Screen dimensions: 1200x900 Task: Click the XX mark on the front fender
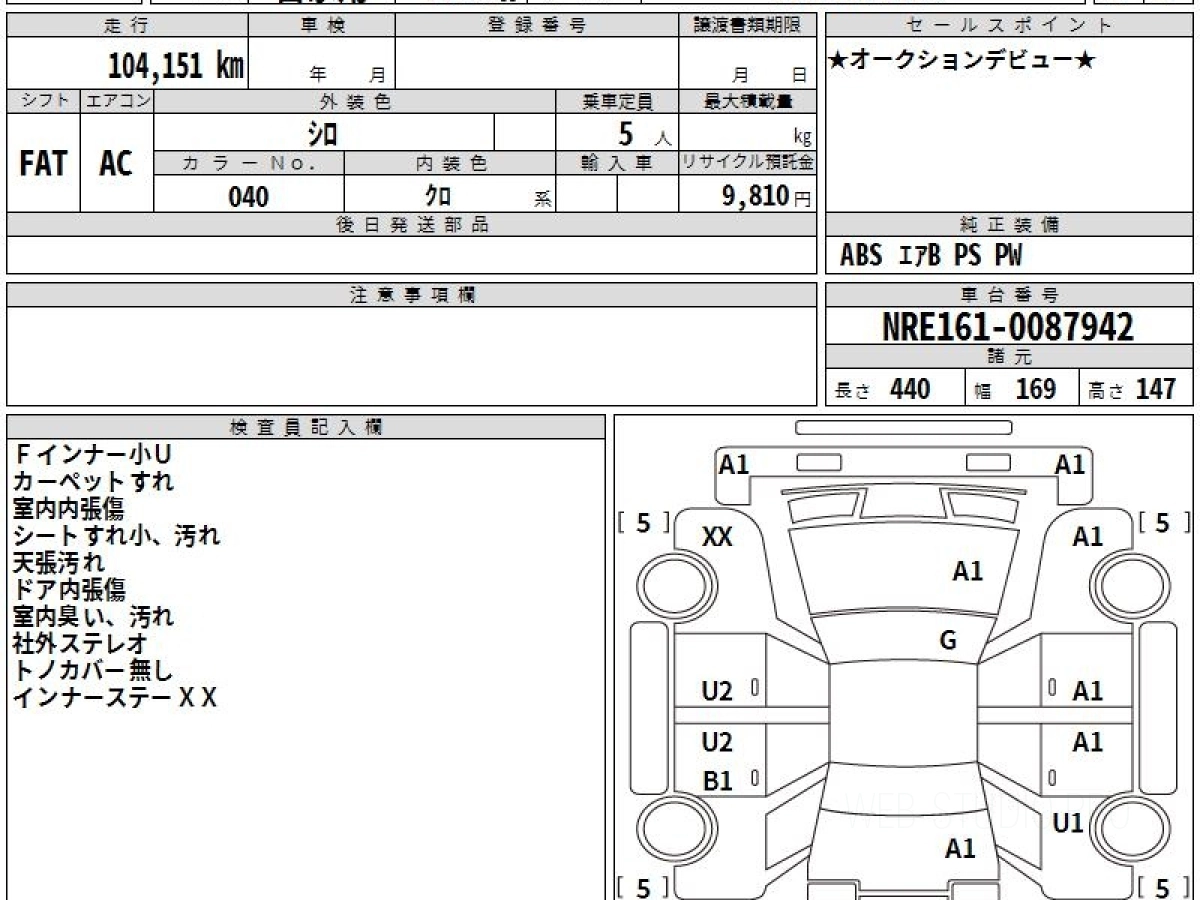click(x=717, y=537)
